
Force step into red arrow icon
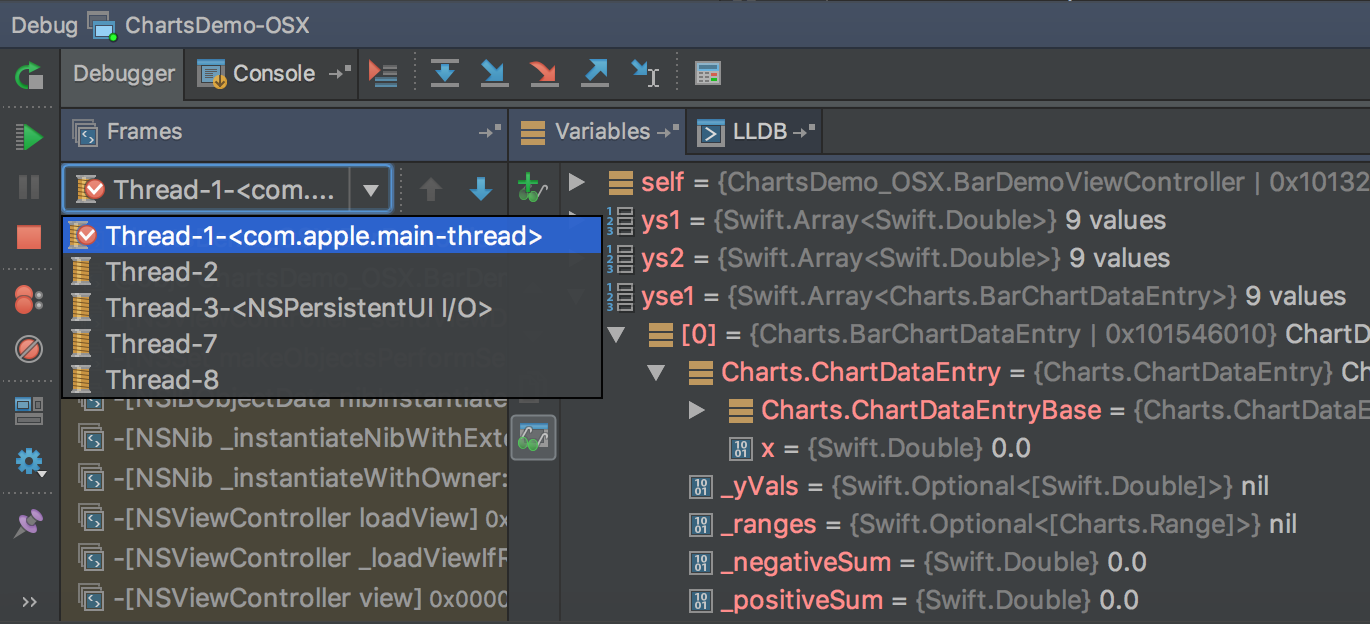(544, 73)
